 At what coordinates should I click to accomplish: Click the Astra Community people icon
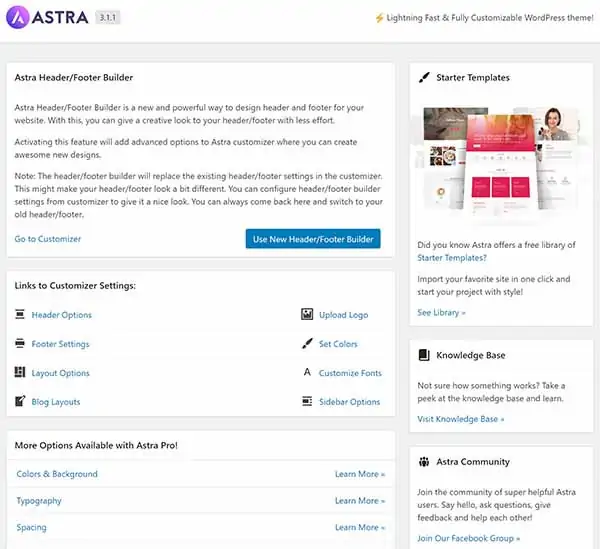pos(424,461)
